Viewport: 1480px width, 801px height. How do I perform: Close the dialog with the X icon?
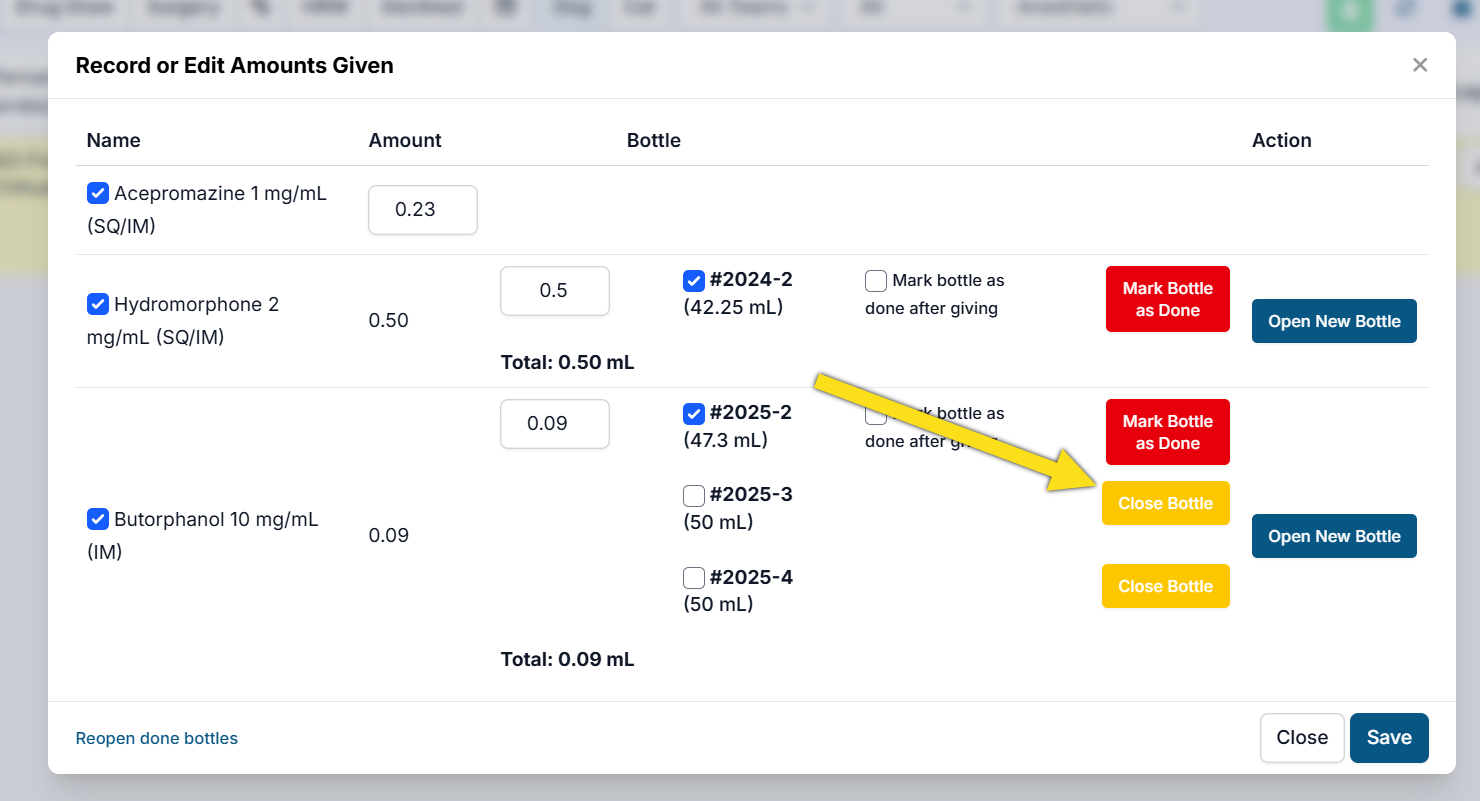click(x=1419, y=65)
